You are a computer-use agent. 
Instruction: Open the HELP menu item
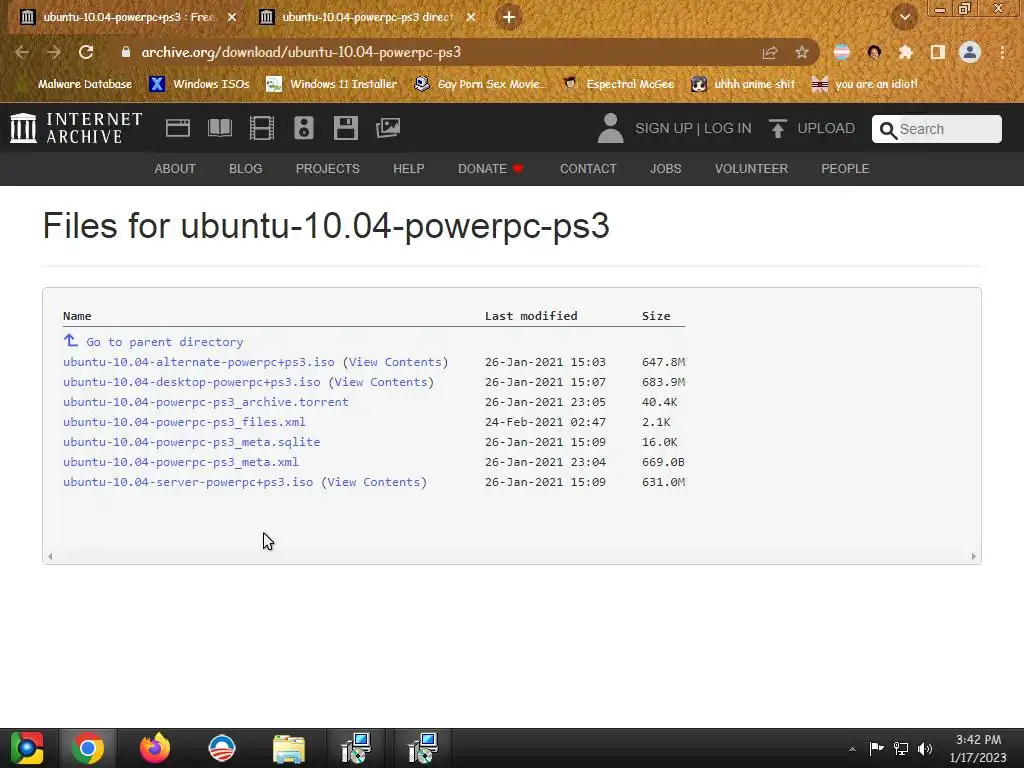[x=409, y=168]
